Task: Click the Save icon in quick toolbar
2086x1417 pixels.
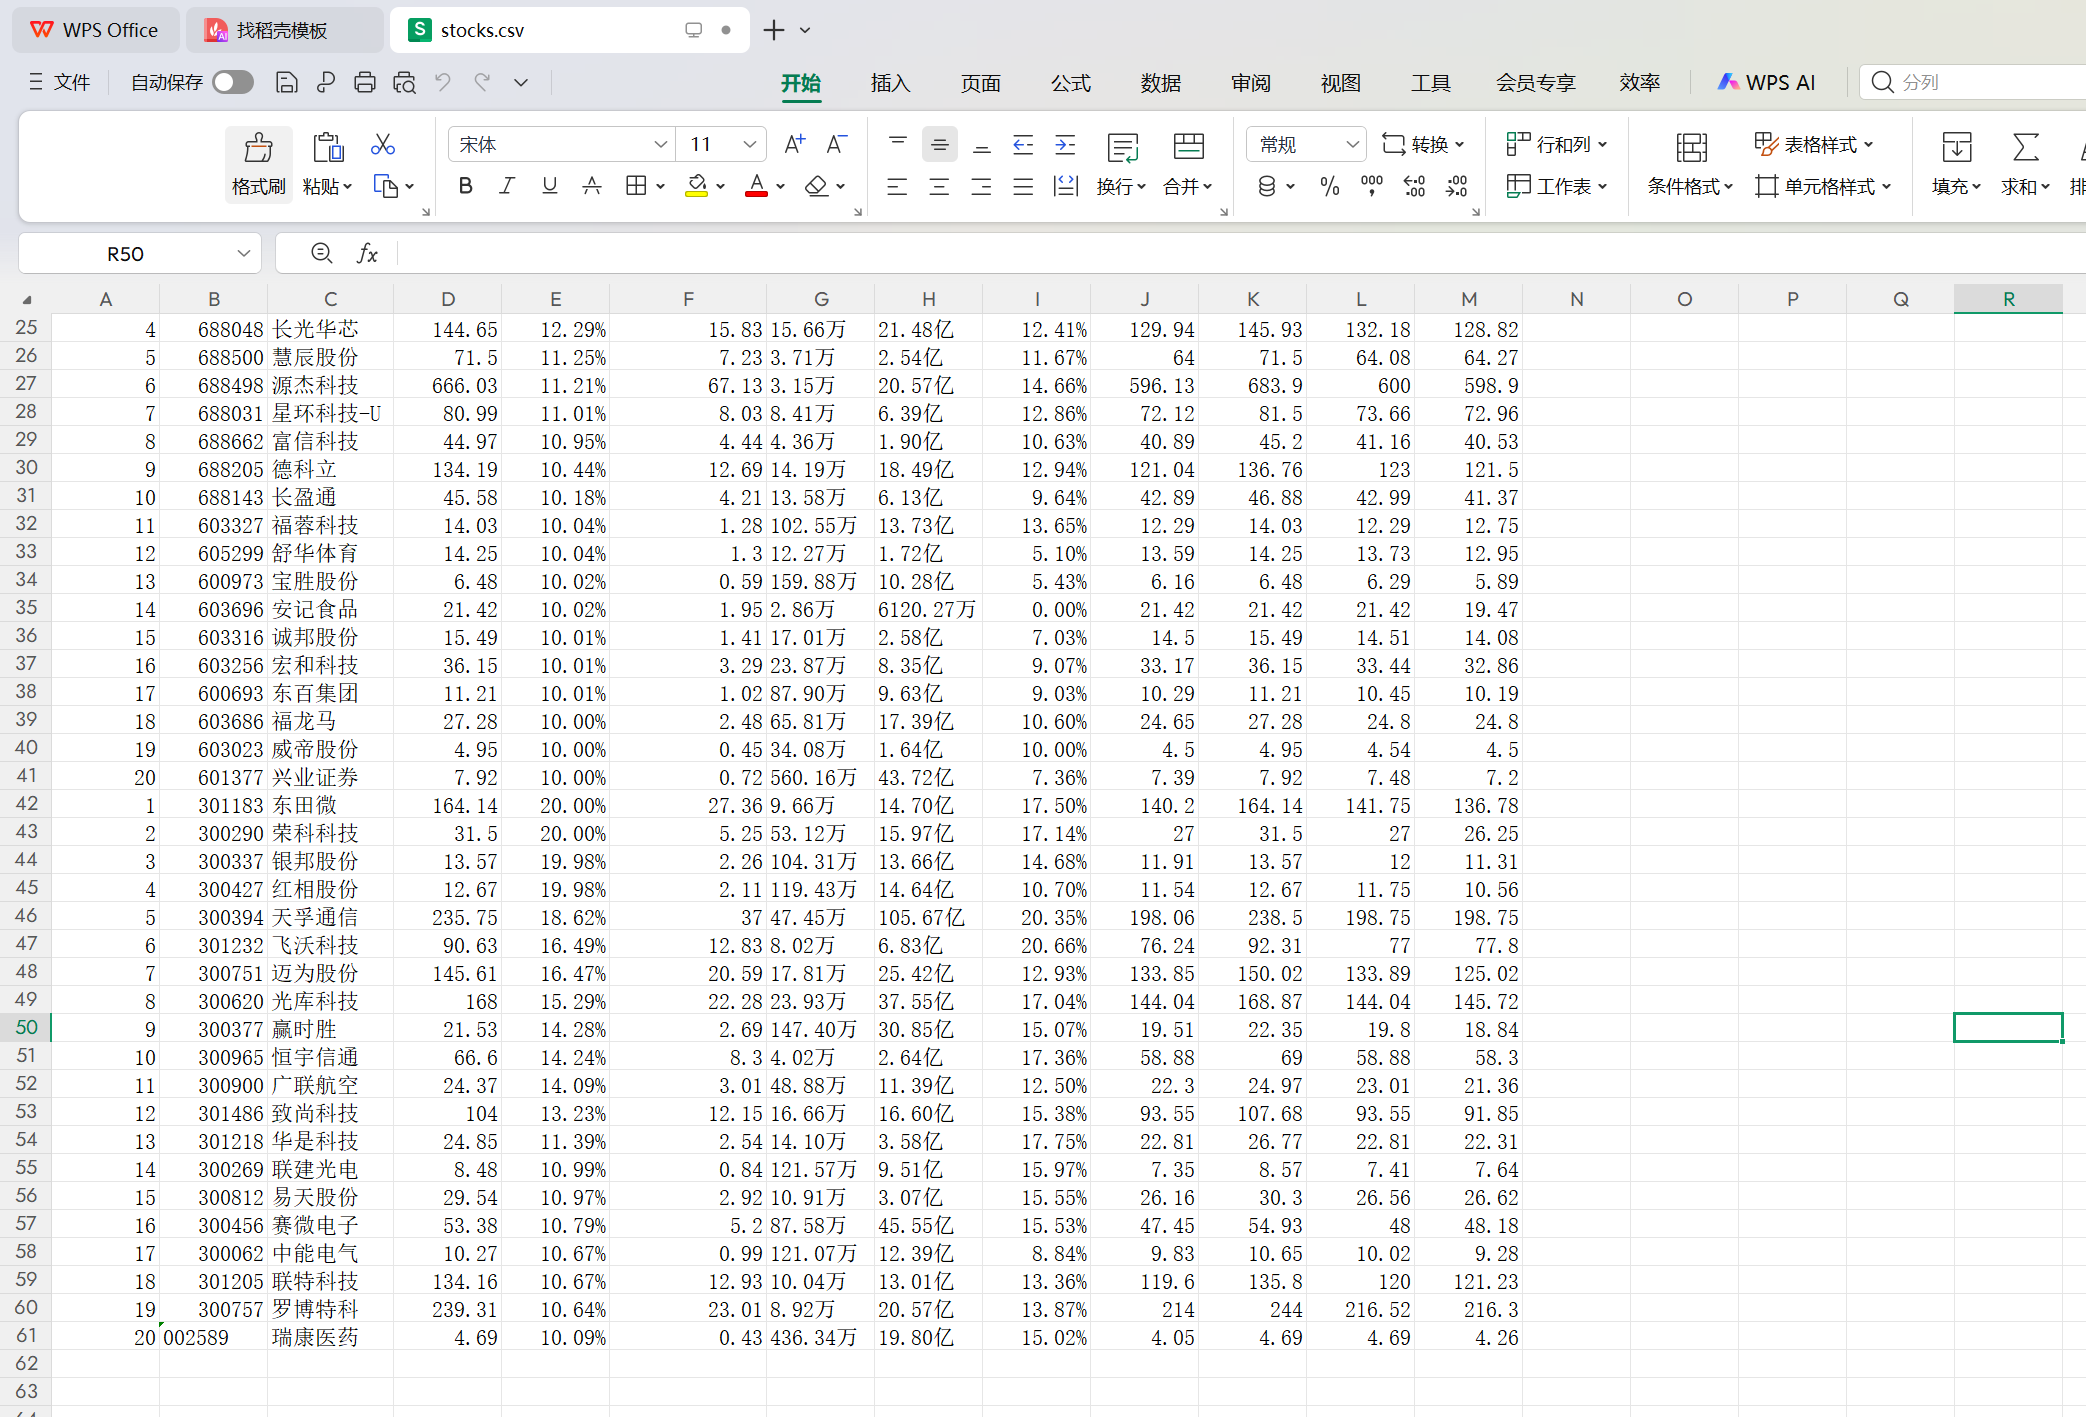Action: [286, 83]
